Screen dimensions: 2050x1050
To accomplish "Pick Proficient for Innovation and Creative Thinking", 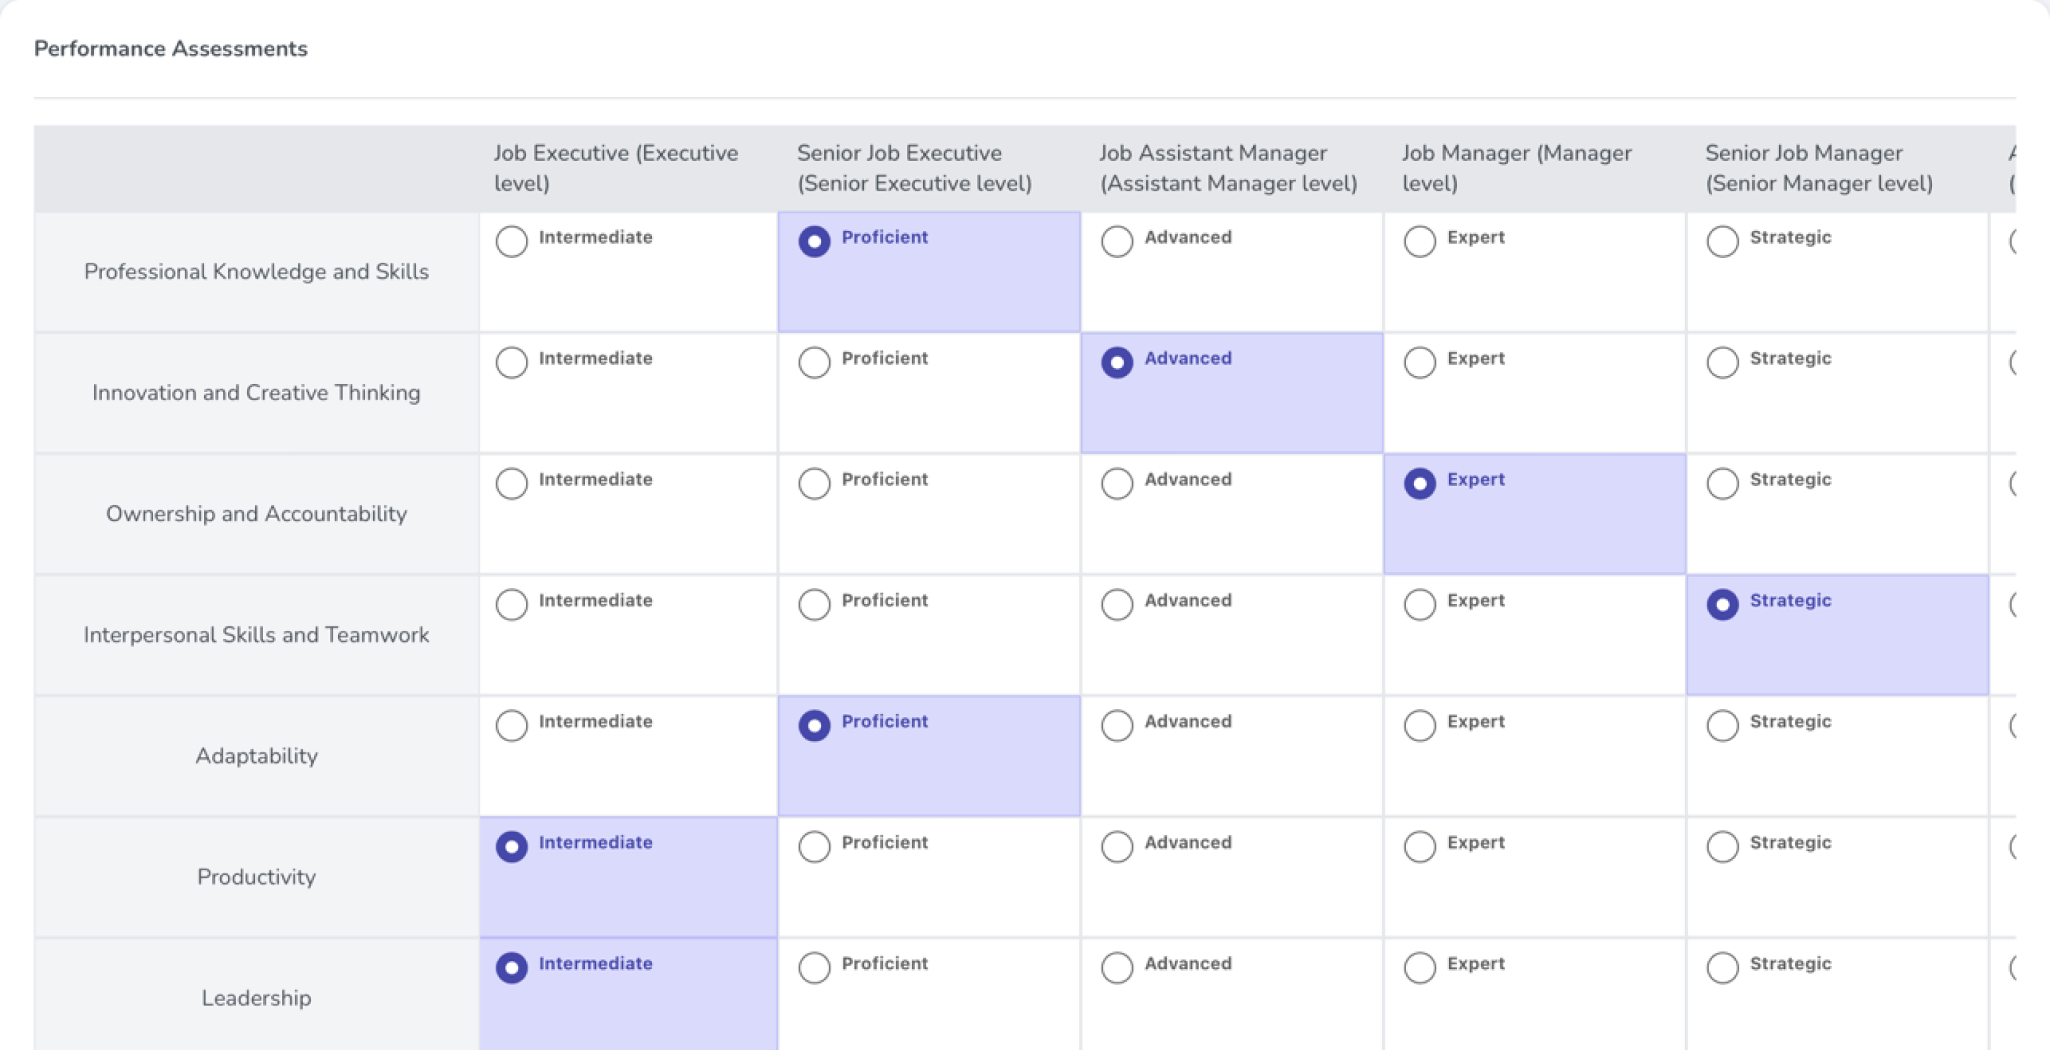I will click(x=814, y=362).
